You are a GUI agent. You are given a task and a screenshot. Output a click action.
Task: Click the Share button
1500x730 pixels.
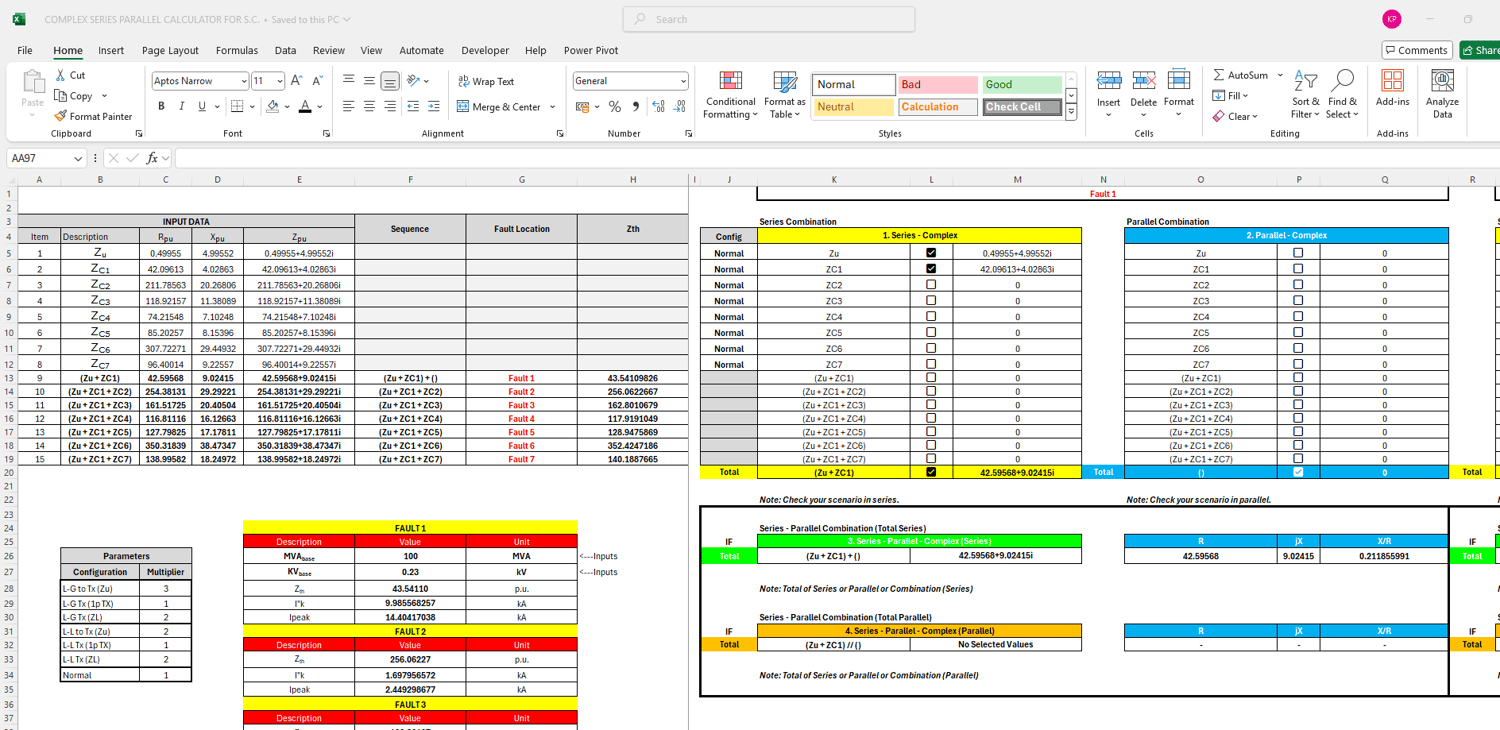[x=1480, y=50]
